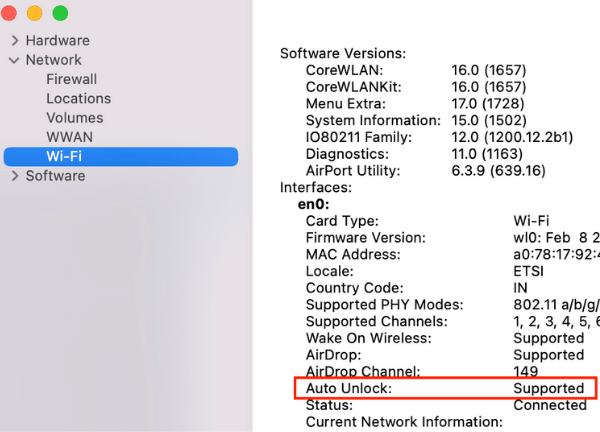This screenshot has width=600, height=432.
Task: Expand the Hardware section chevron
Action: (15, 41)
